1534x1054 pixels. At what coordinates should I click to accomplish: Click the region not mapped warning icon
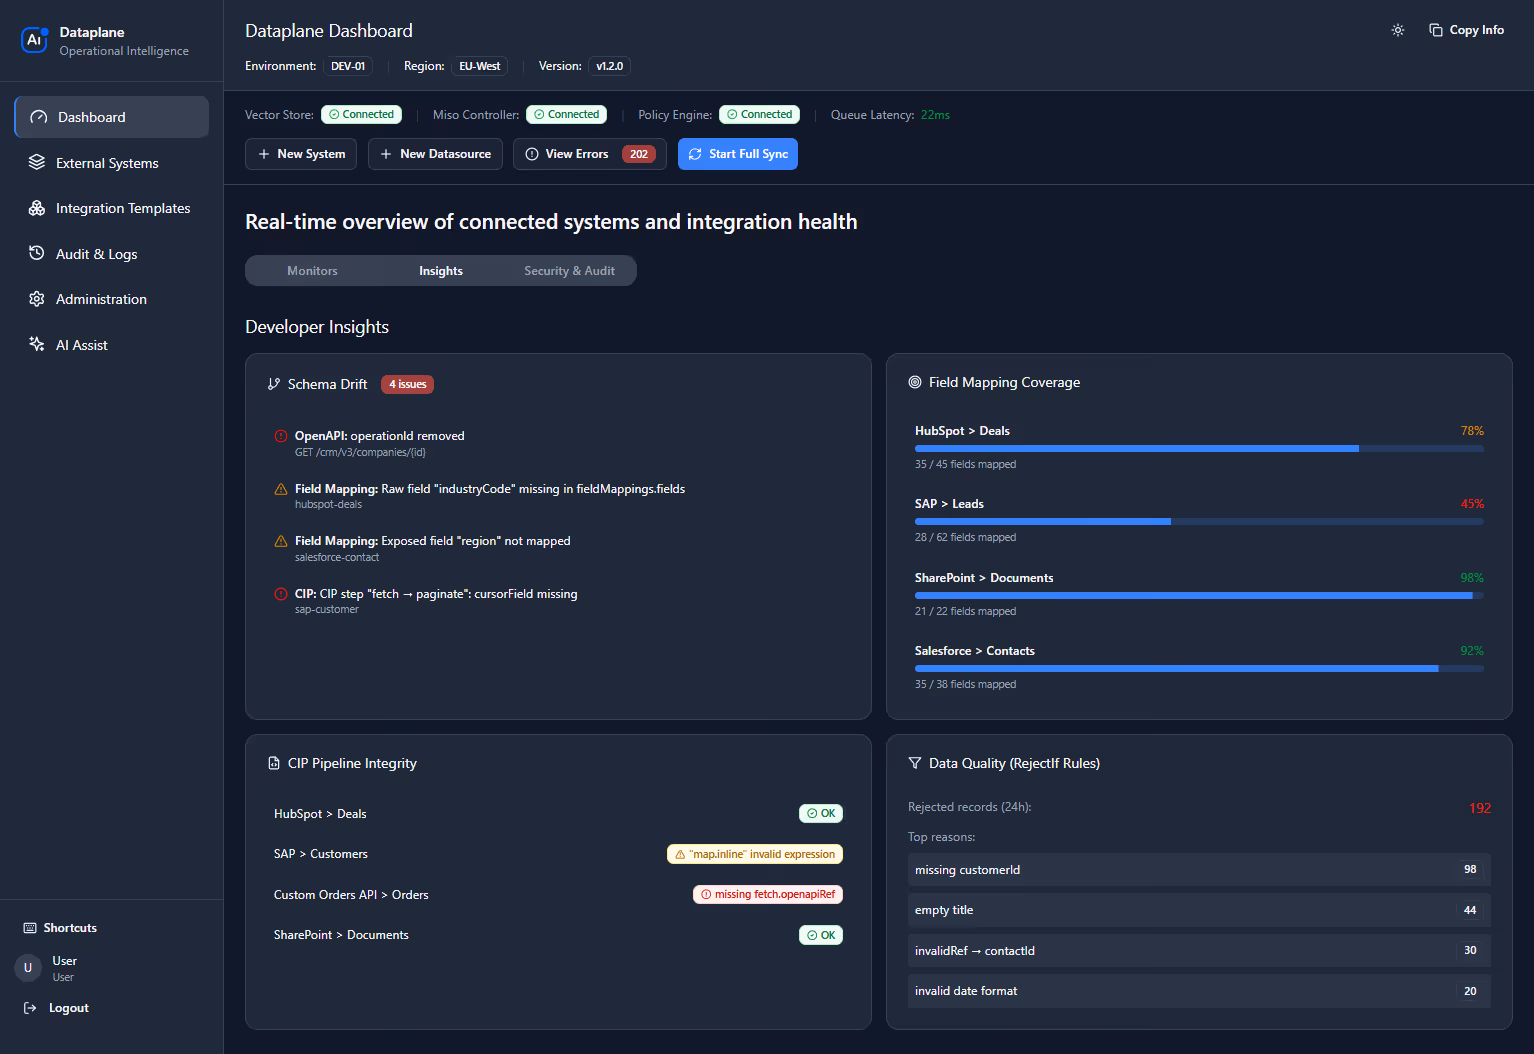(x=281, y=541)
